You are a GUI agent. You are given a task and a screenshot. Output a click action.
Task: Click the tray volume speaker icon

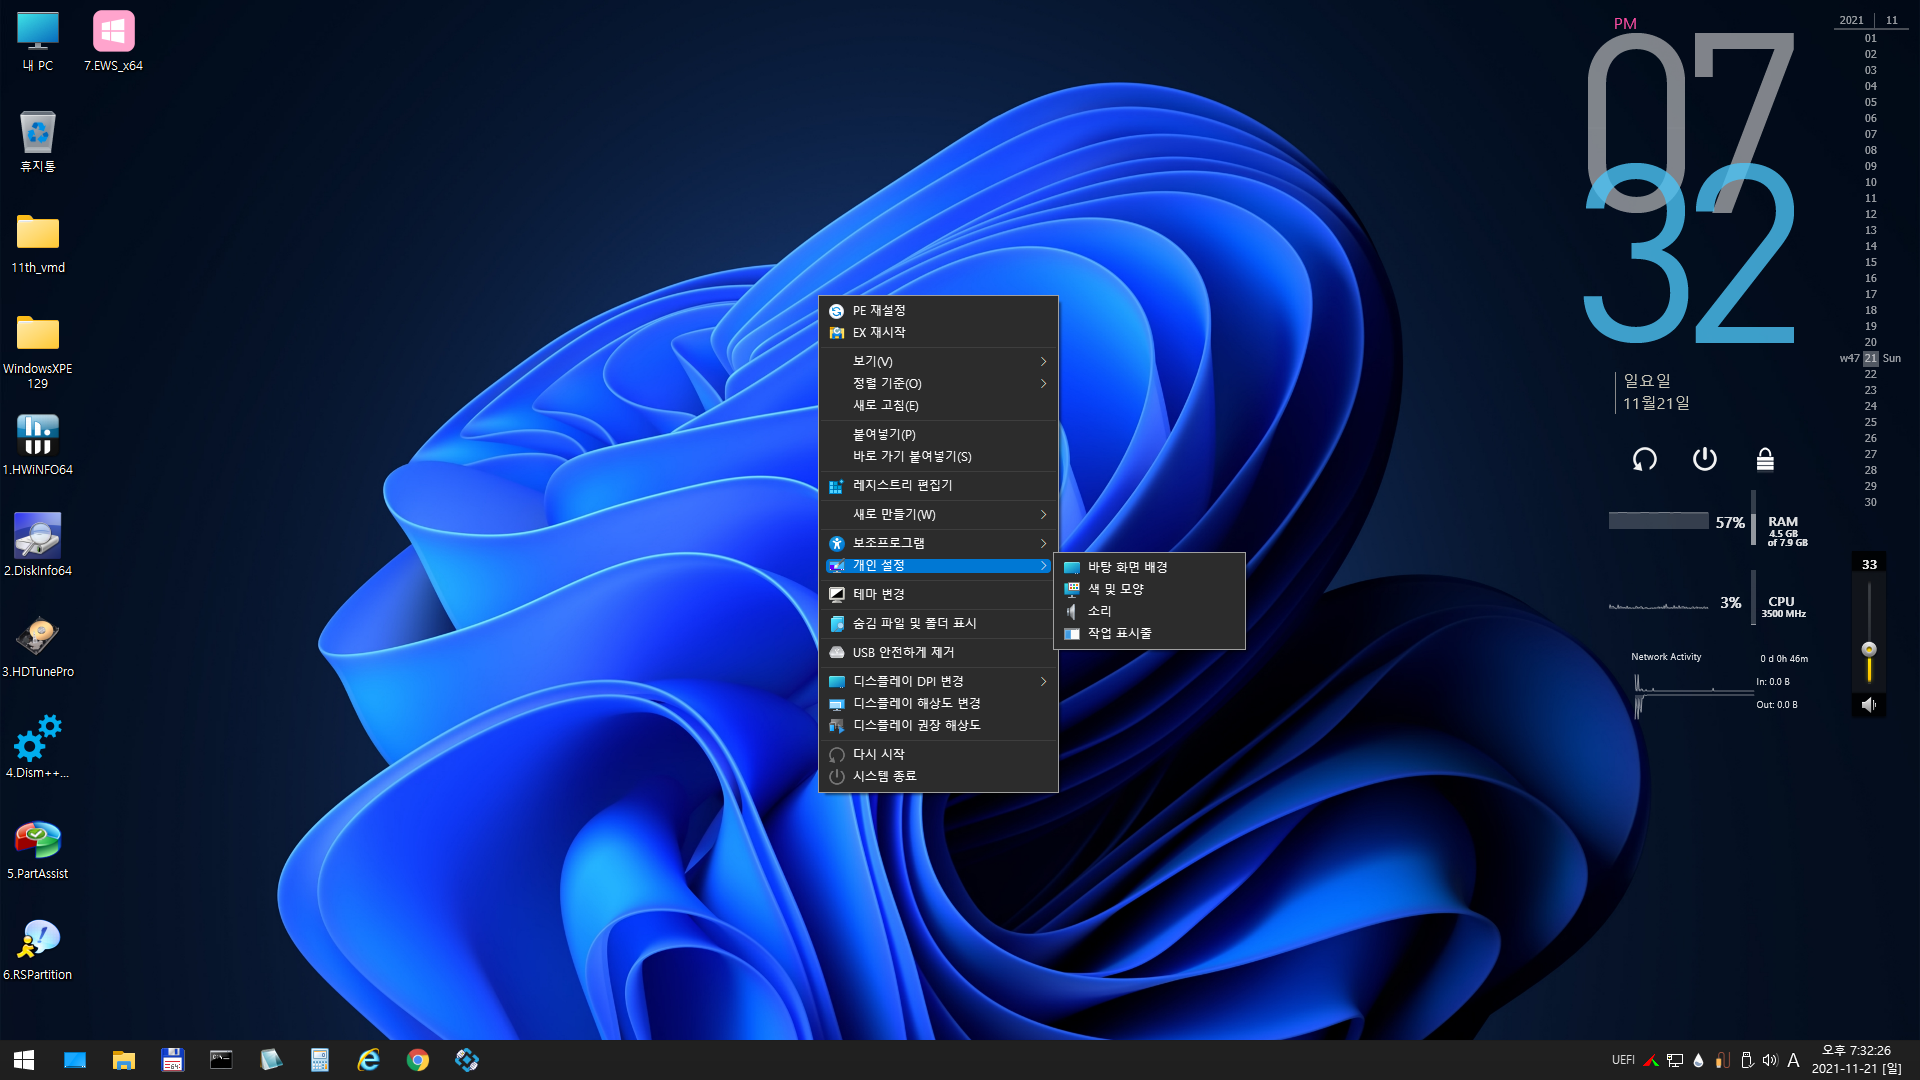pyautogui.click(x=1770, y=1060)
